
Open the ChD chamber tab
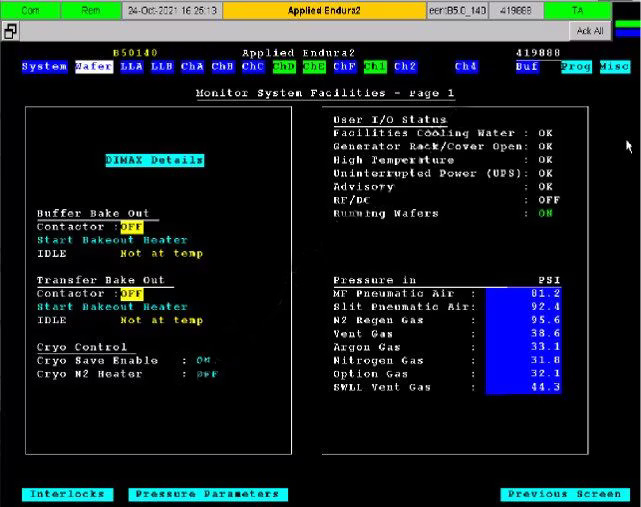click(x=283, y=67)
